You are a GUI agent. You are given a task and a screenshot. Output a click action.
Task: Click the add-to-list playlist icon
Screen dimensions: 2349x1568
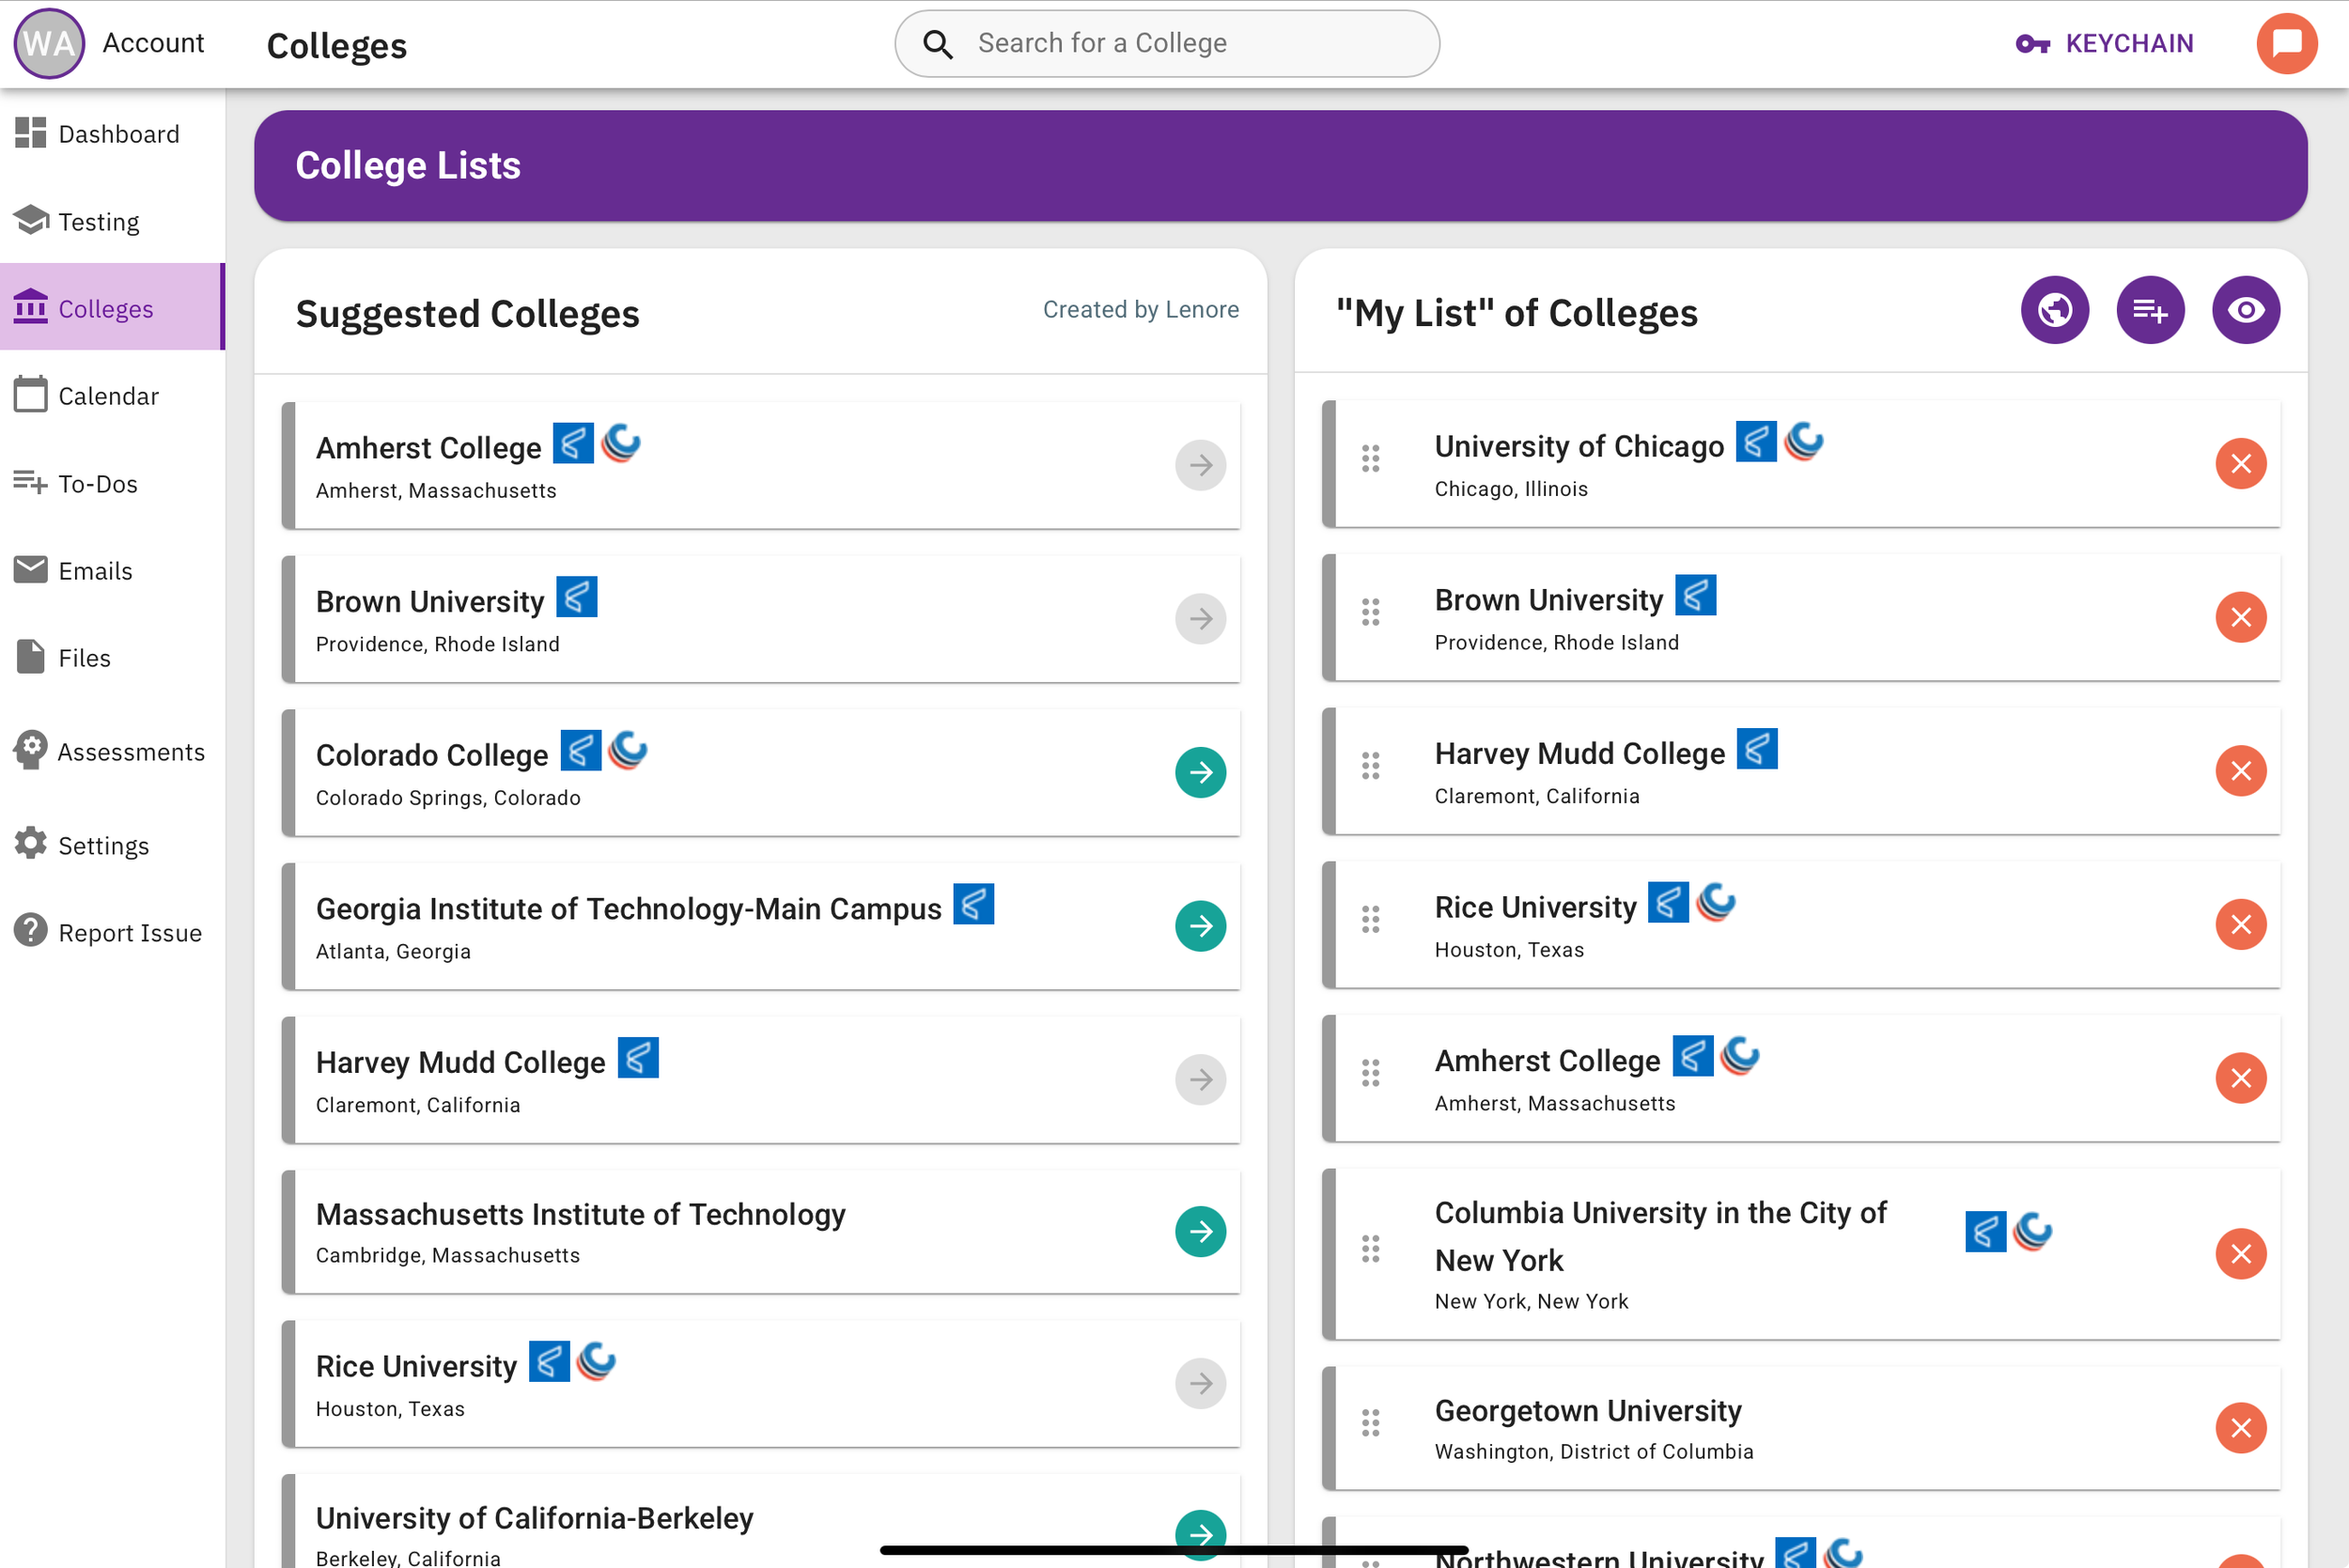tap(2149, 310)
